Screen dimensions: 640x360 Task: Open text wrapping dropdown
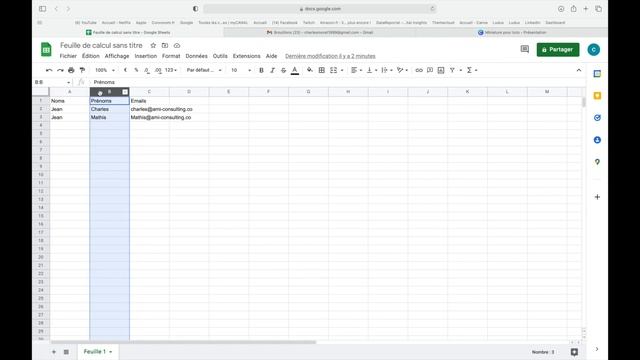(x=387, y=70)
